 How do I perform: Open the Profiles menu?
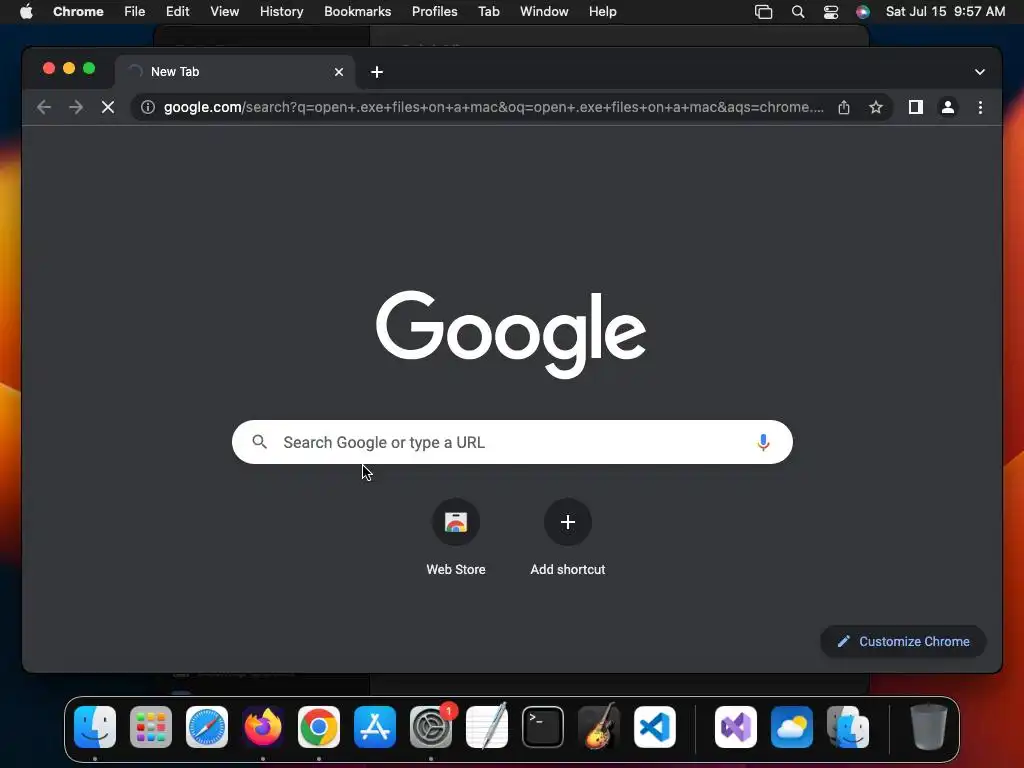(434, 12)
